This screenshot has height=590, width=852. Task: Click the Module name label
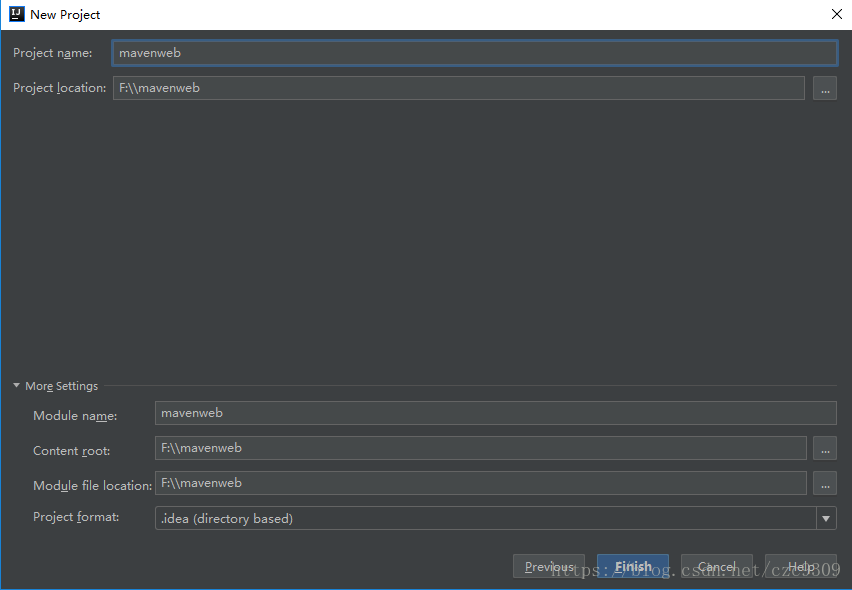click(75, 416)
